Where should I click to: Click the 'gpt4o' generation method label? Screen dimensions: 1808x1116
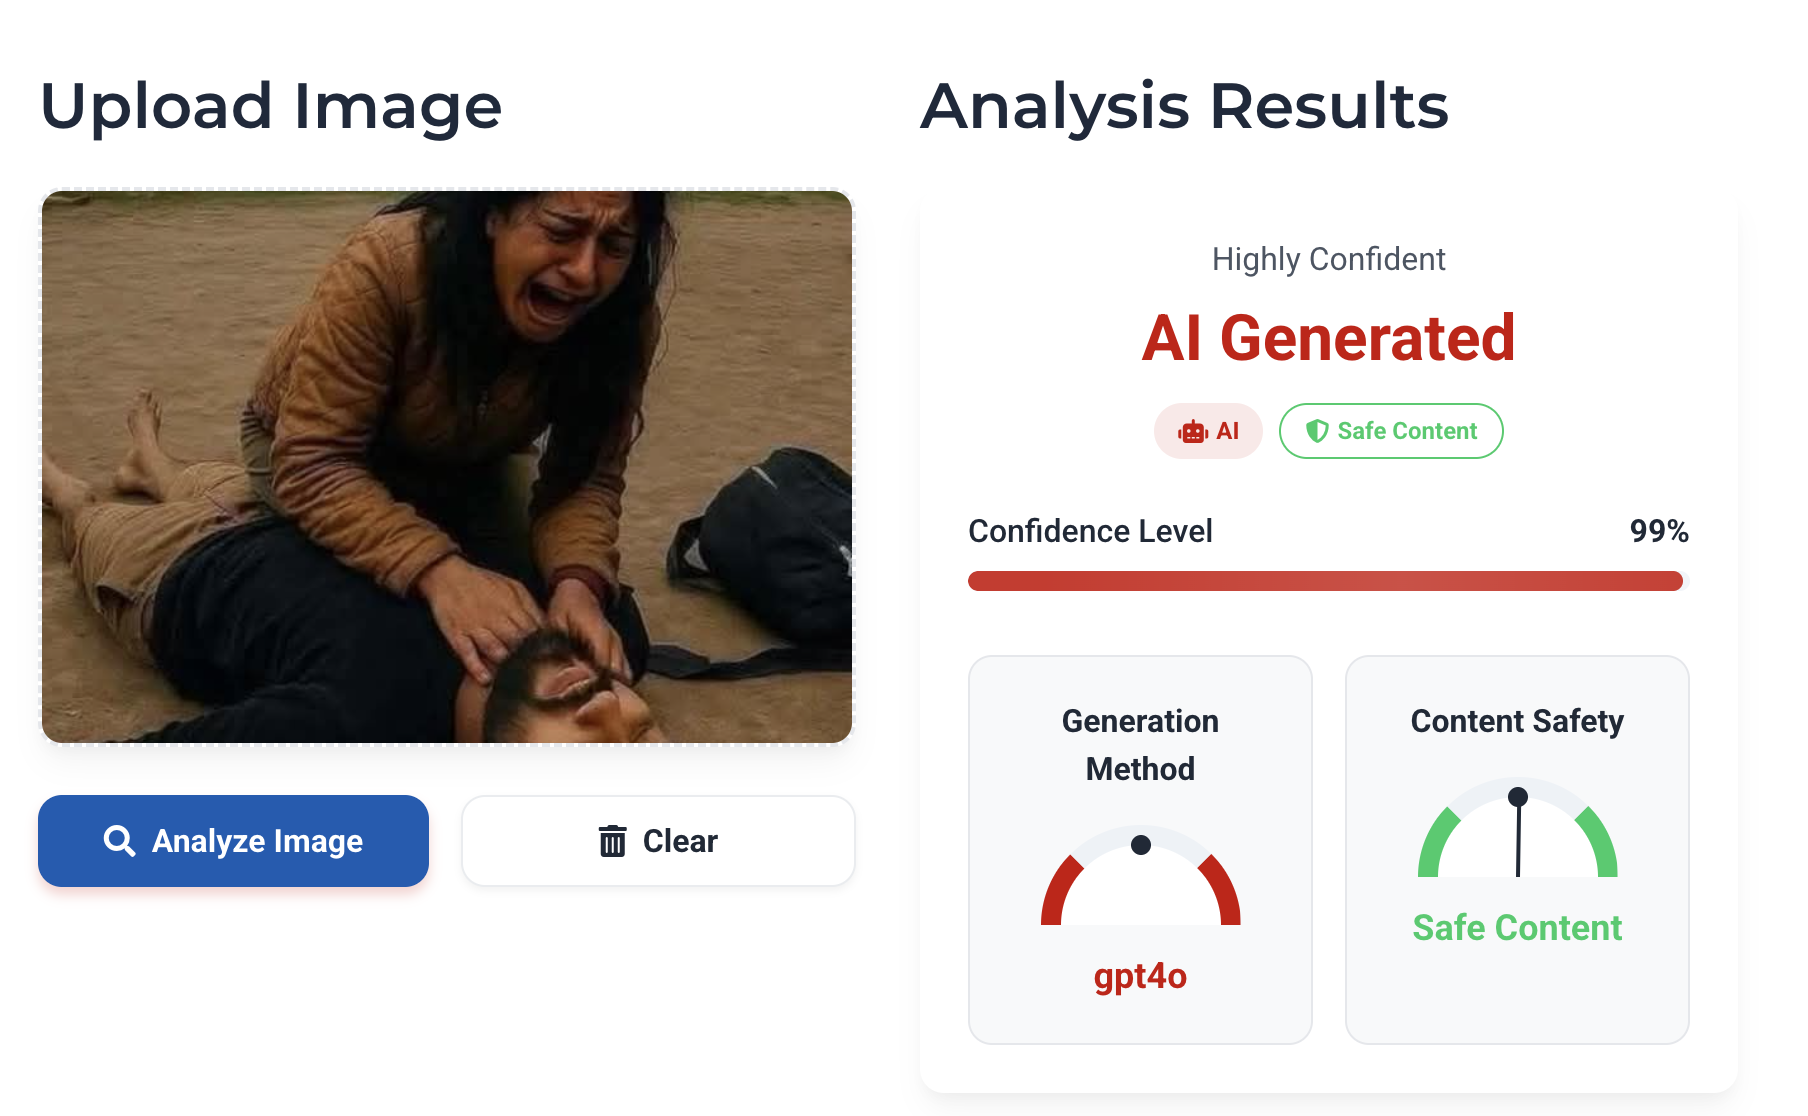click(1140, 976)
